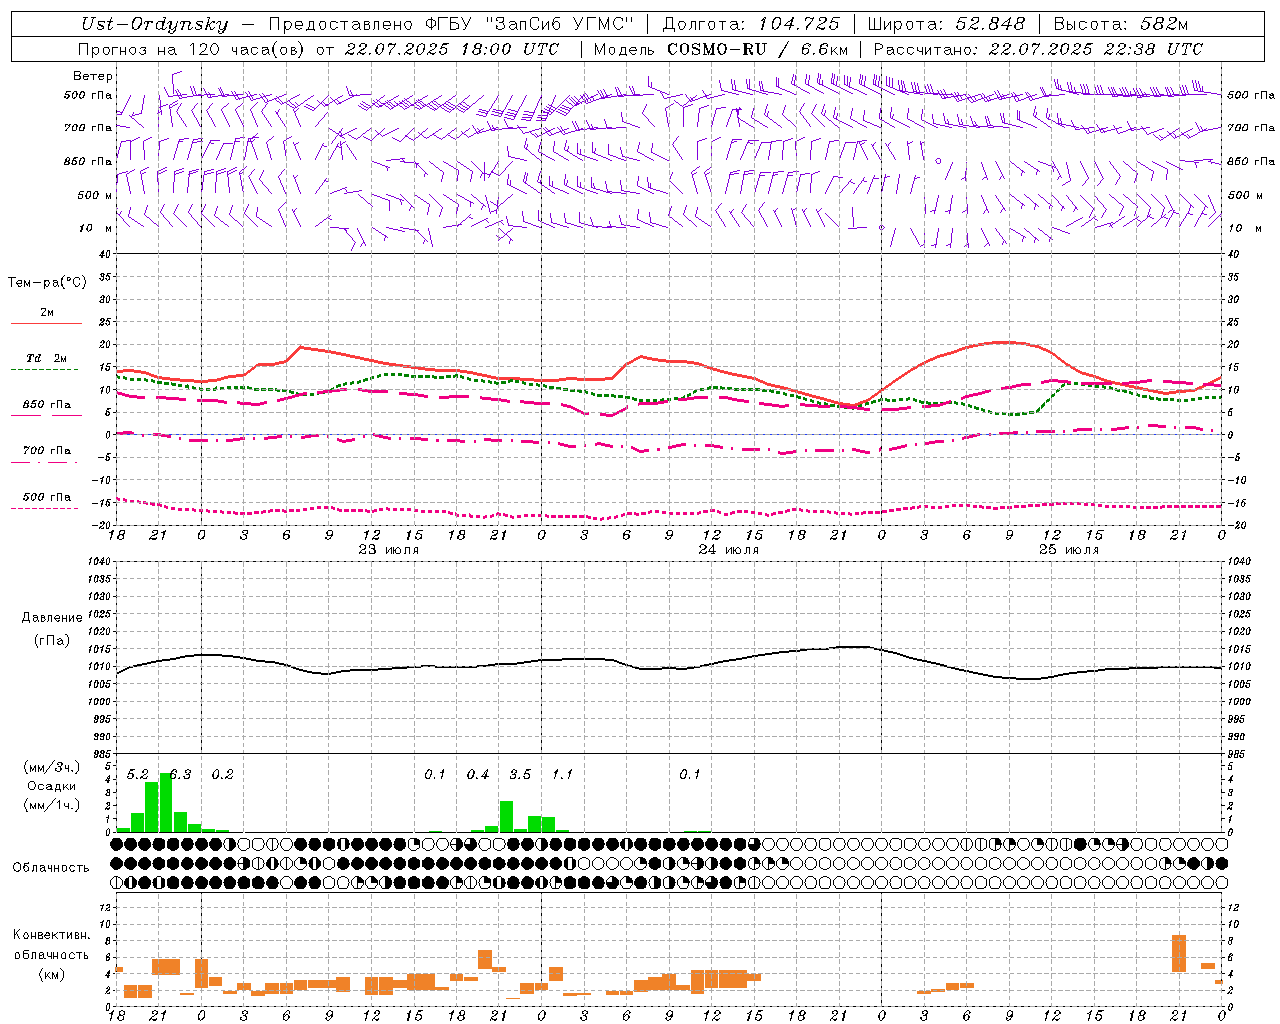The height and width of the screenshot is (1024, 1280).
Task: Click '850 гПа' entry in temperature legend
Action: (x=47, y=405)
